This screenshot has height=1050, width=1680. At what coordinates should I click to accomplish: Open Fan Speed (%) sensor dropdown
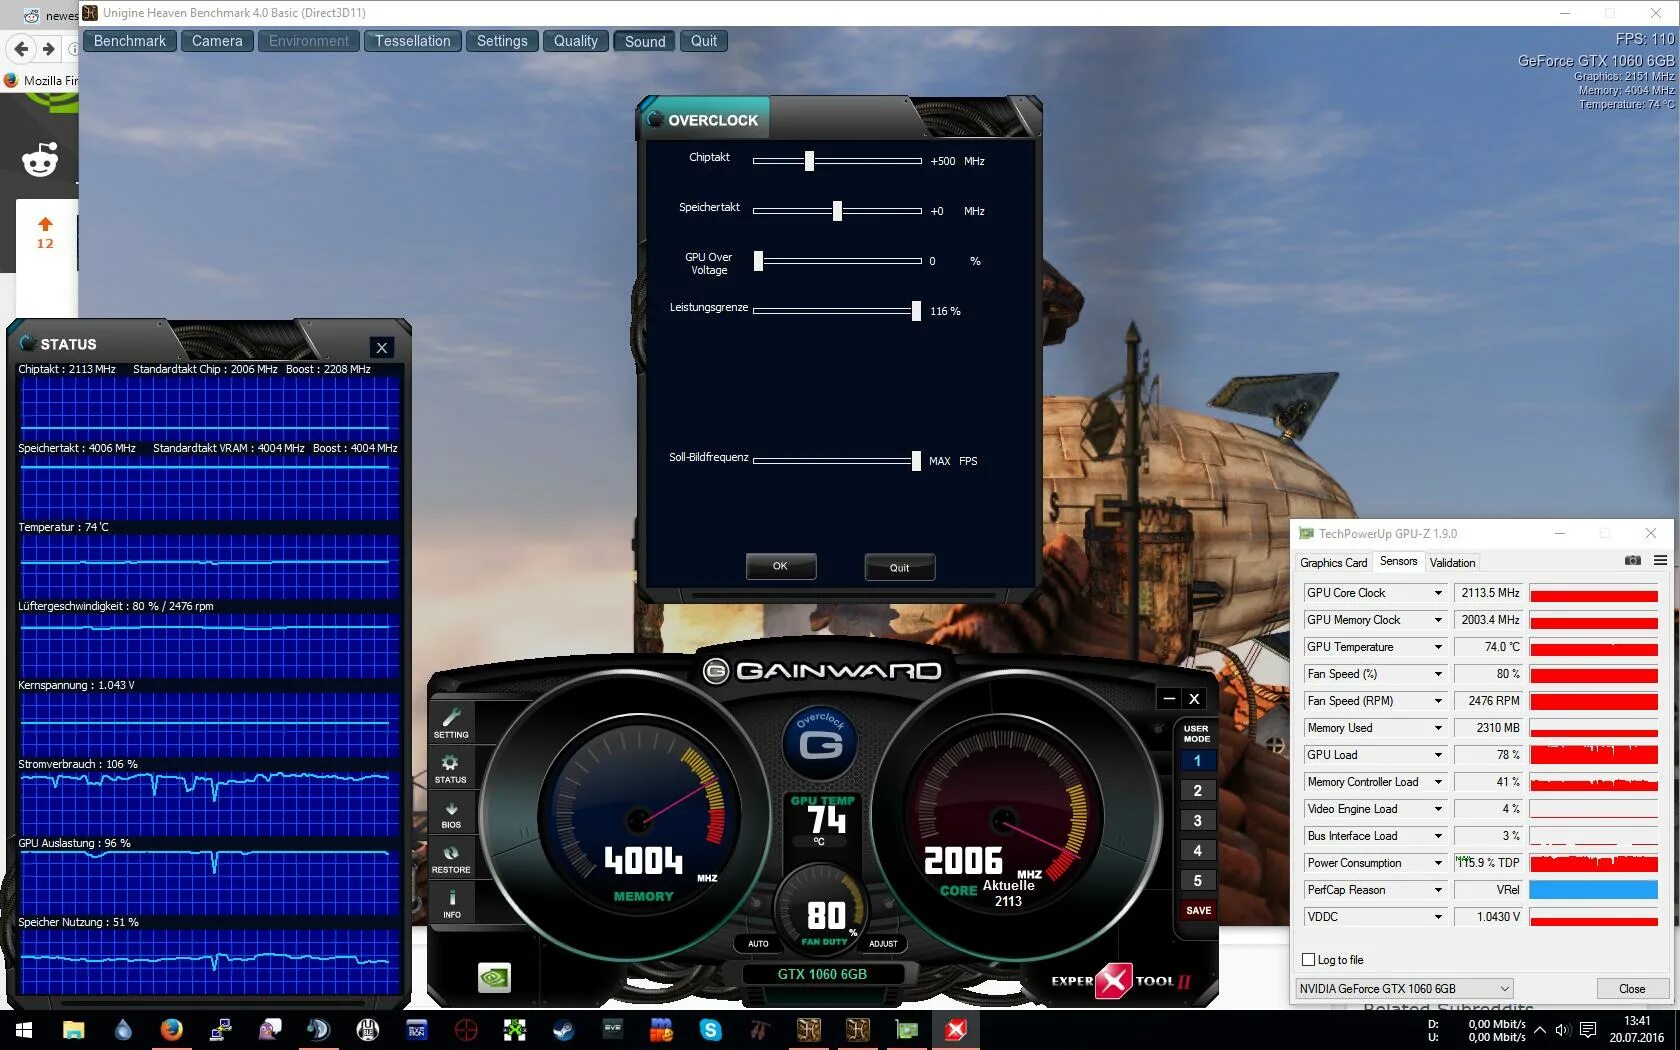(x=1438, y=674)
